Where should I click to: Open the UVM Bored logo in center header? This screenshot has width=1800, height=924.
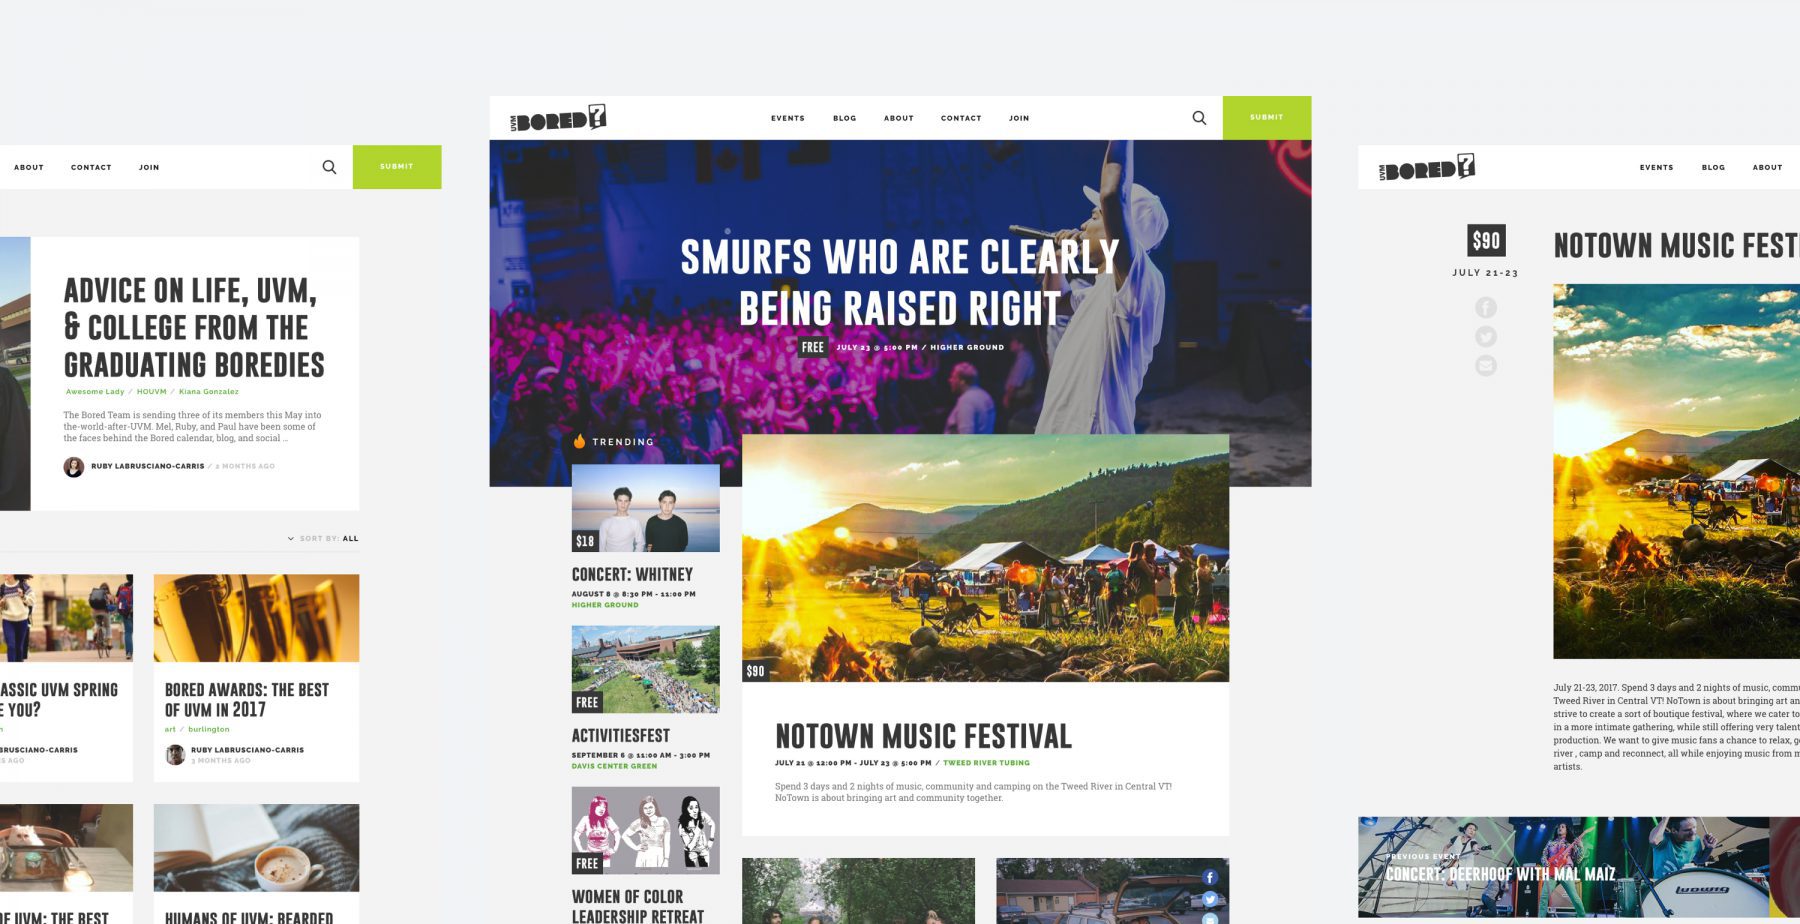coord(558,118)
